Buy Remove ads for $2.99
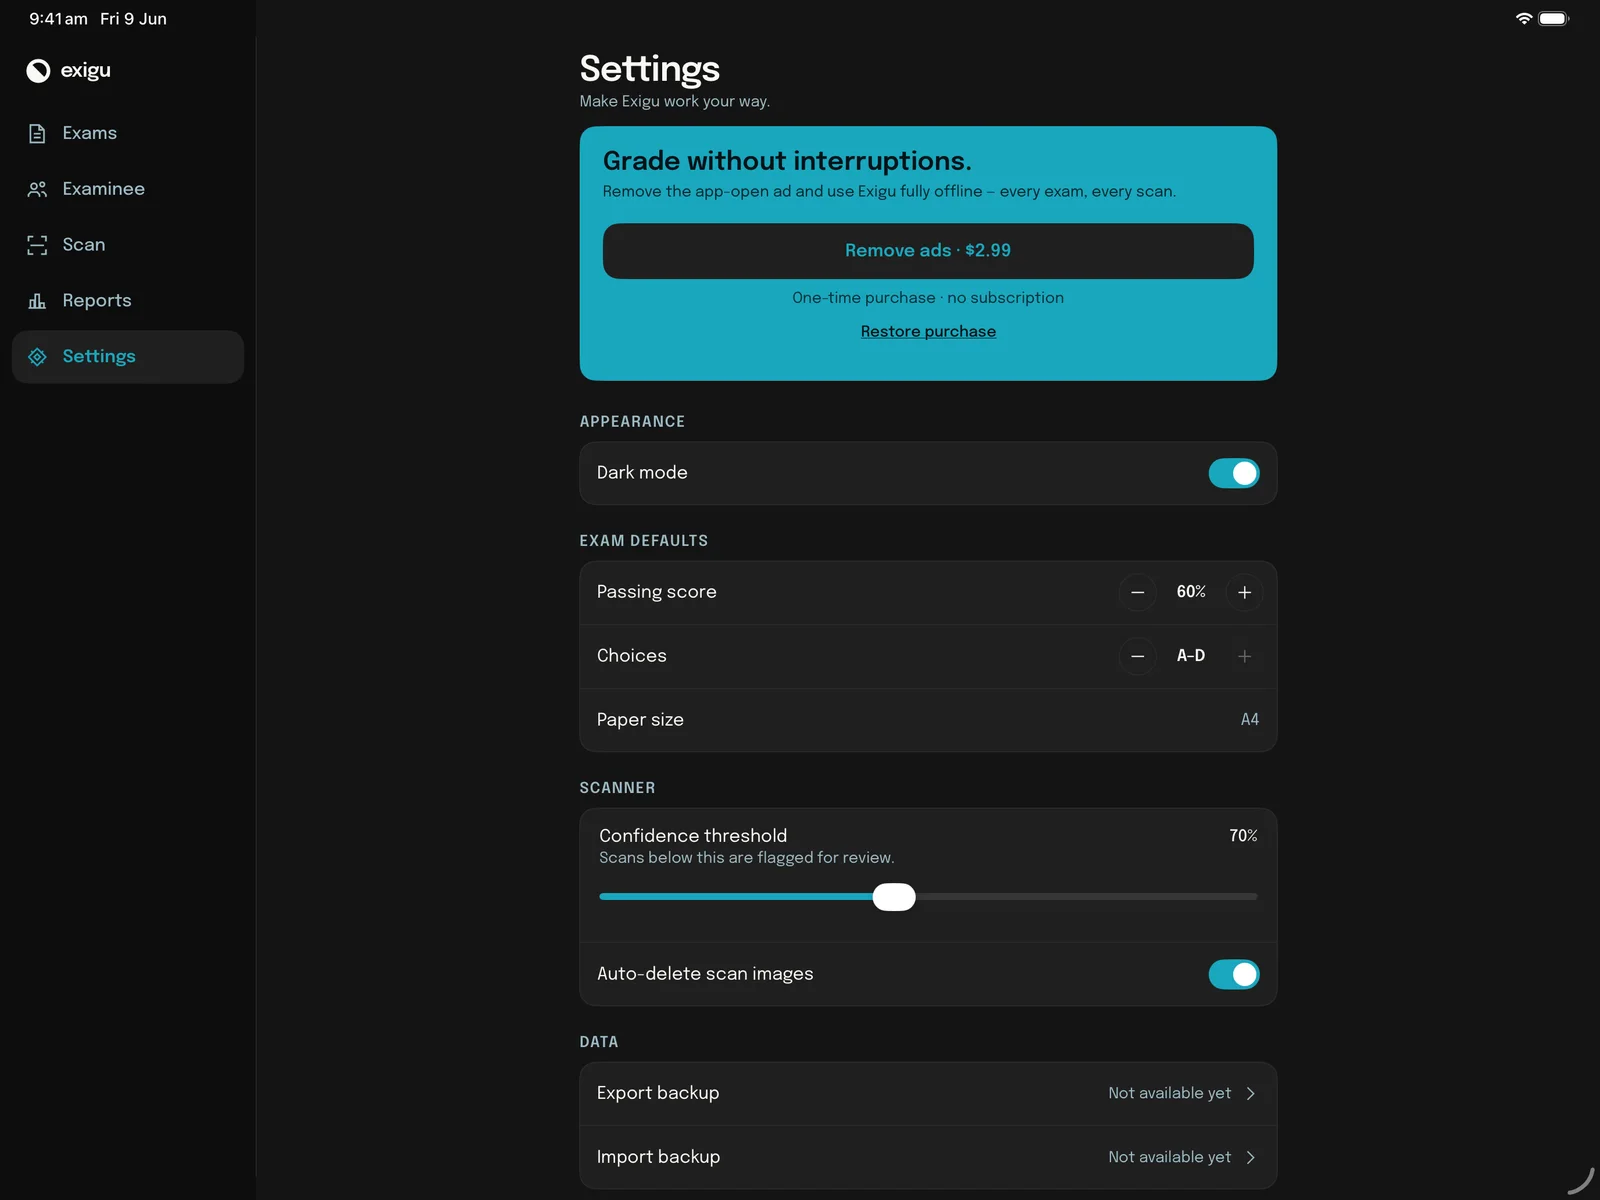Viewport: 1600px width, 1200px height. pos(928,251)
